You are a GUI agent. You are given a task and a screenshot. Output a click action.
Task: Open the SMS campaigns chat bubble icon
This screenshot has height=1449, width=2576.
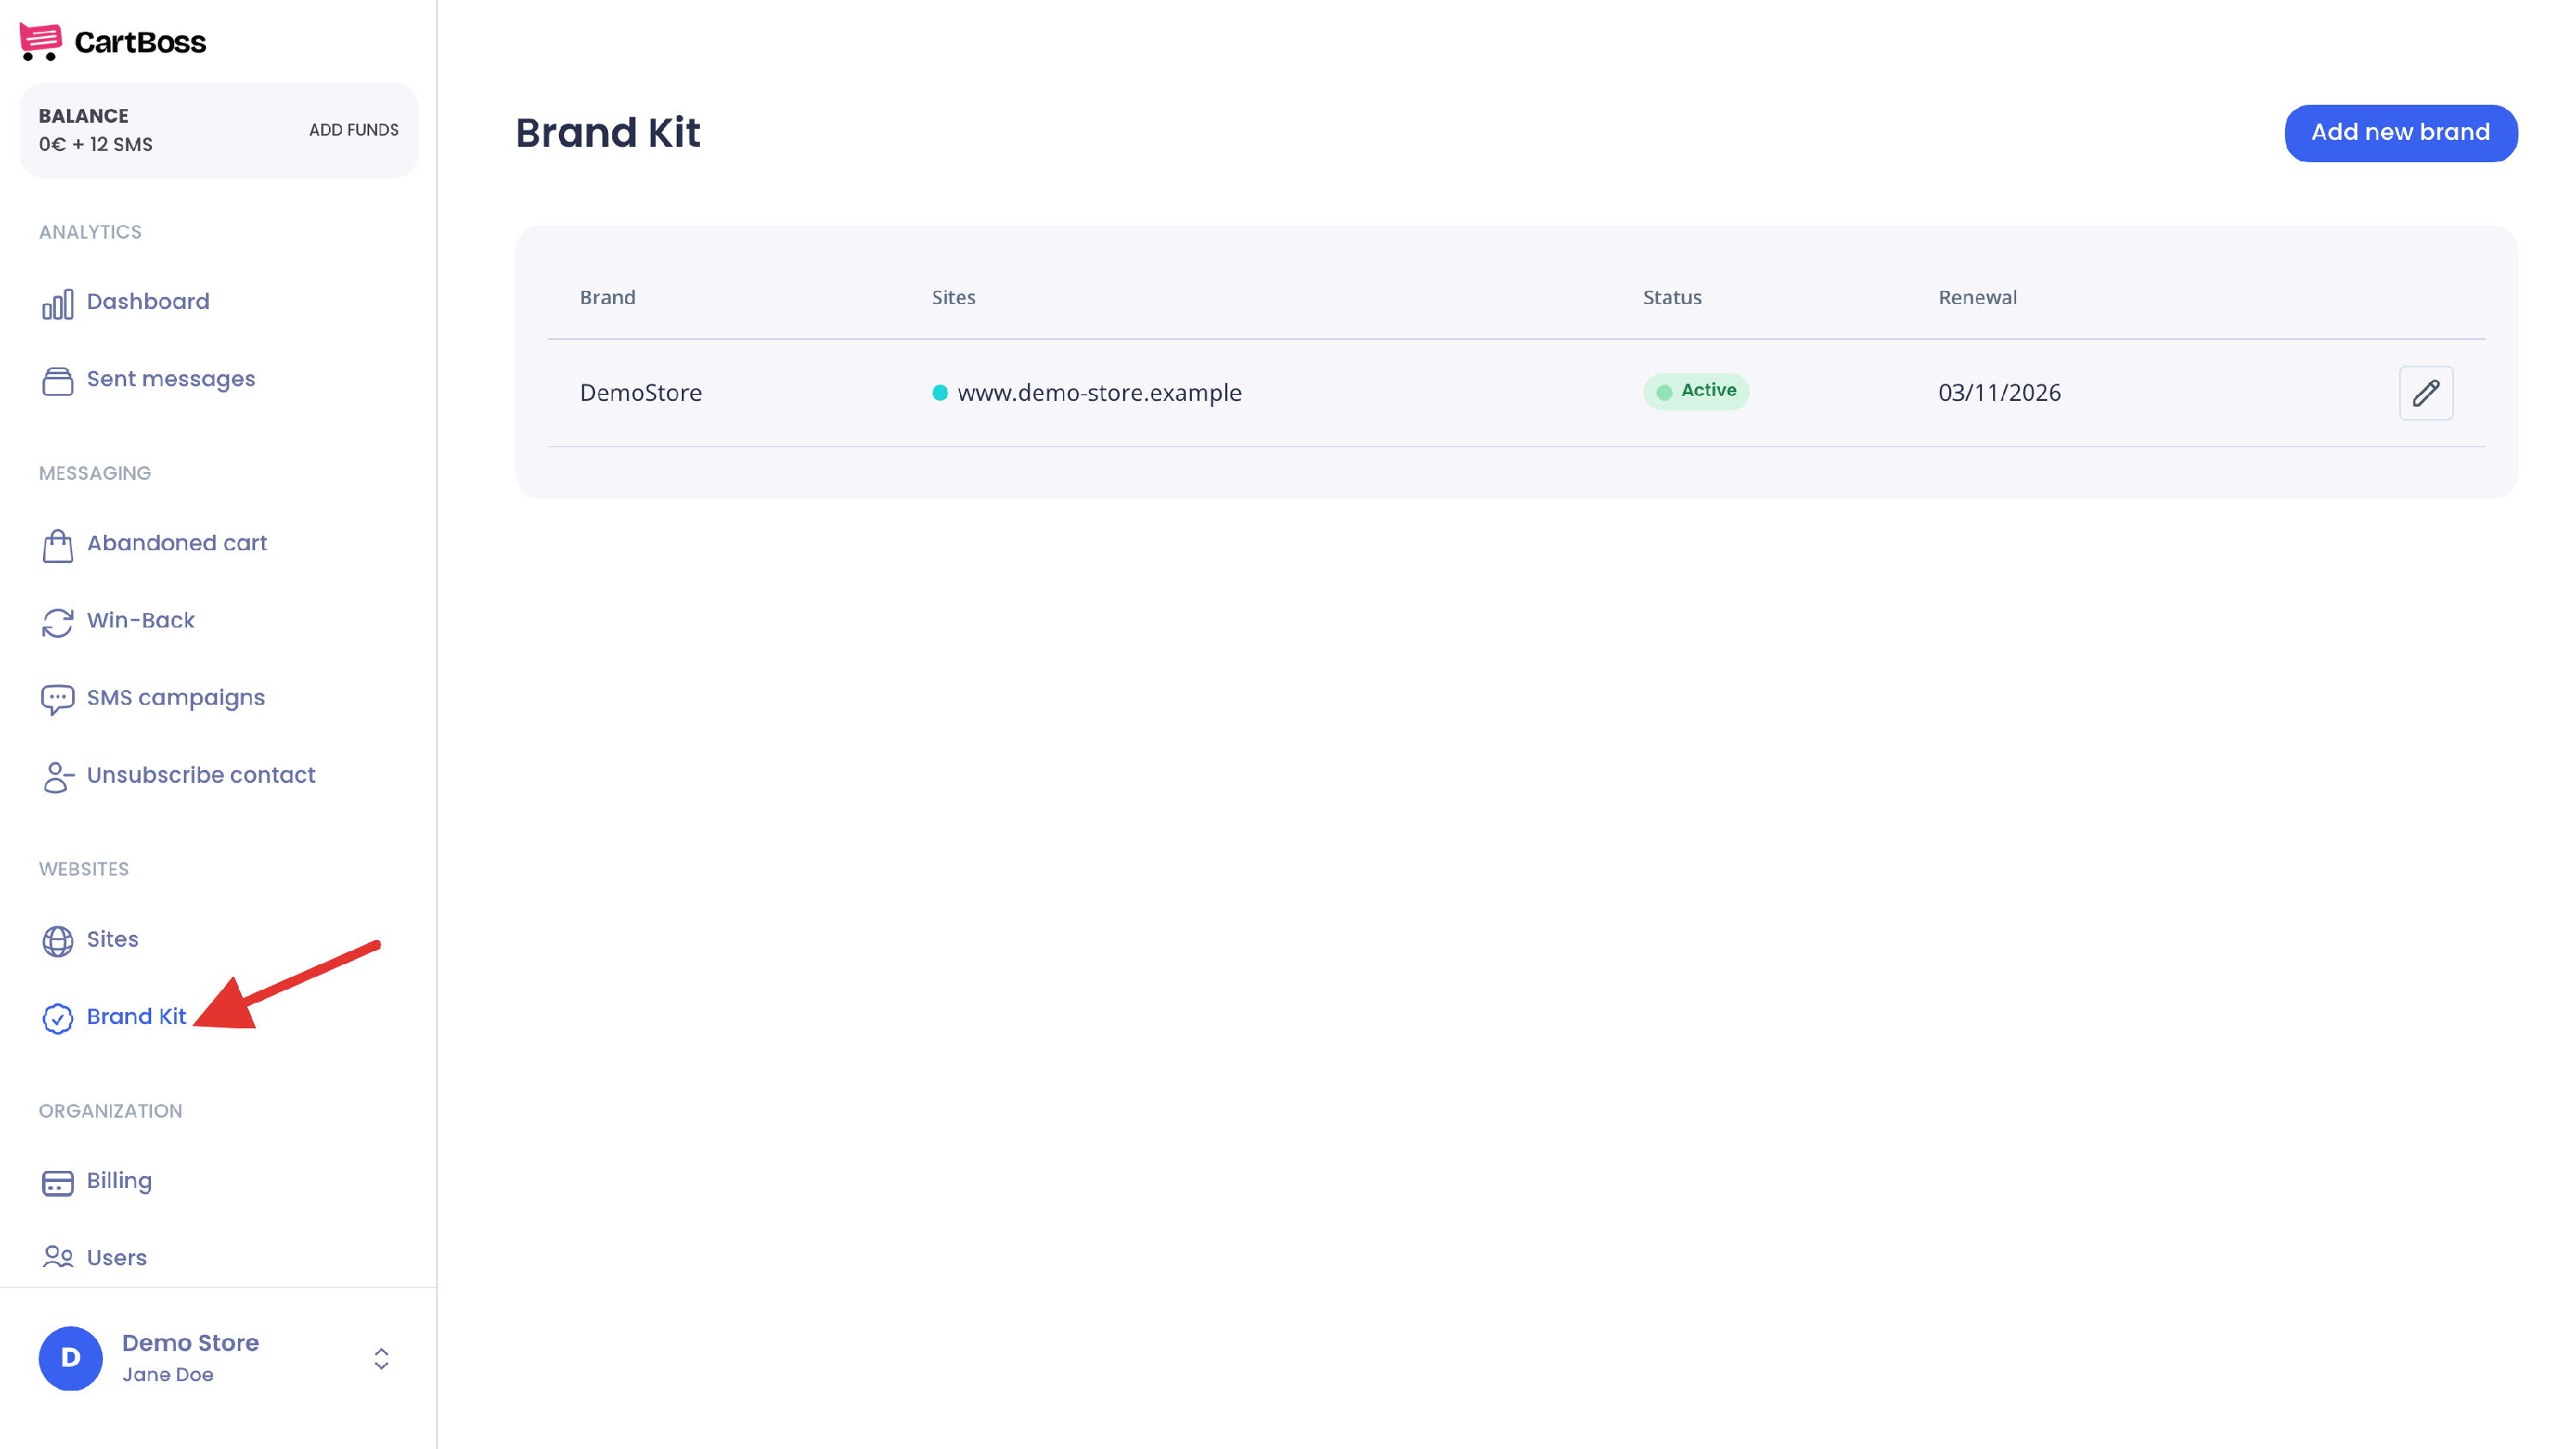coord(57,700)
